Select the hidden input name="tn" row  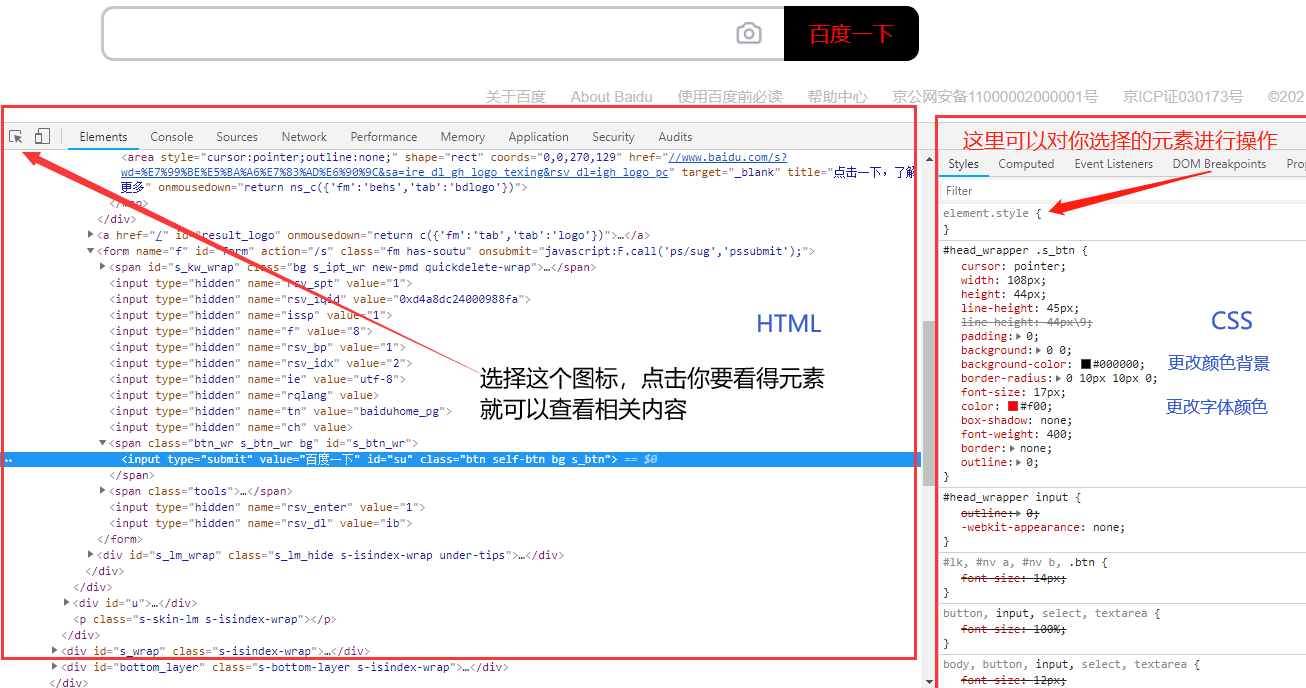[280, 411]
